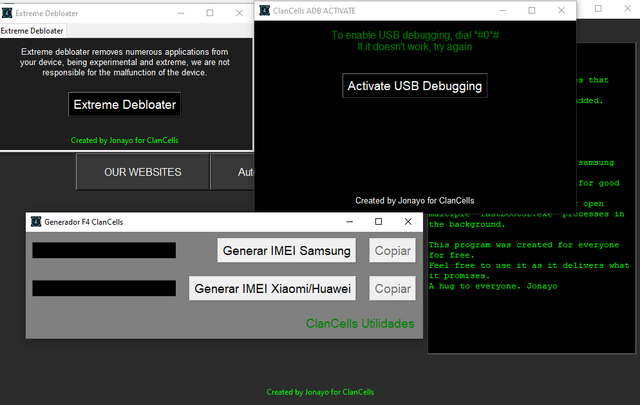The image size is (640, 405).
Task: Click 'A hug to everyone. Jonayo' text
Action: pos(493,286)
